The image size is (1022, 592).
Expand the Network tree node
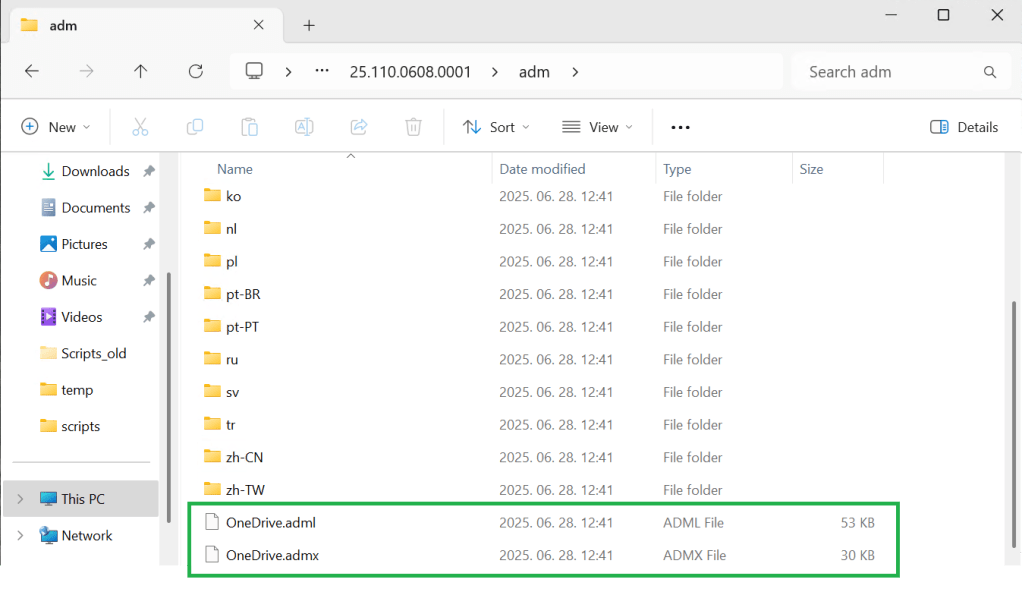[20, 536]
